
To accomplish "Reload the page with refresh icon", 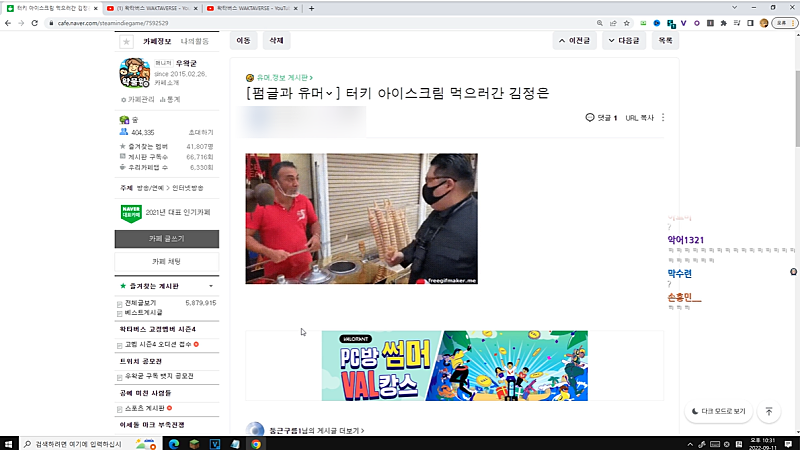I will point(35,23).
